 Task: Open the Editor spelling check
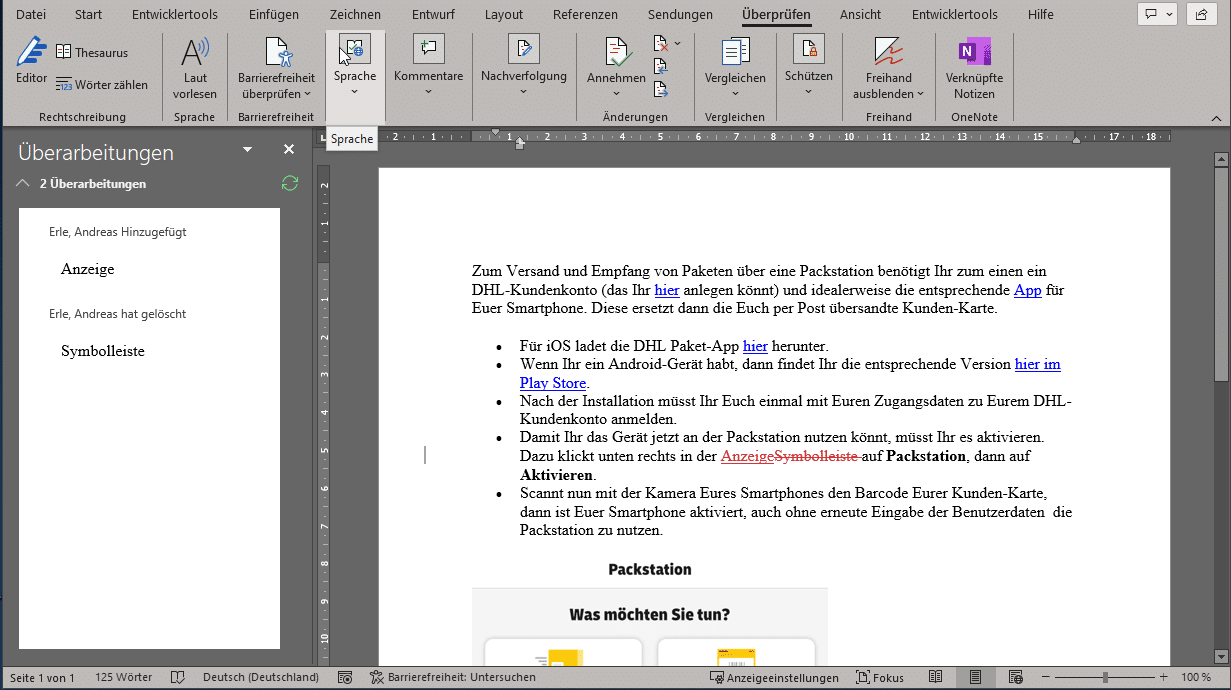click(31, 59)
